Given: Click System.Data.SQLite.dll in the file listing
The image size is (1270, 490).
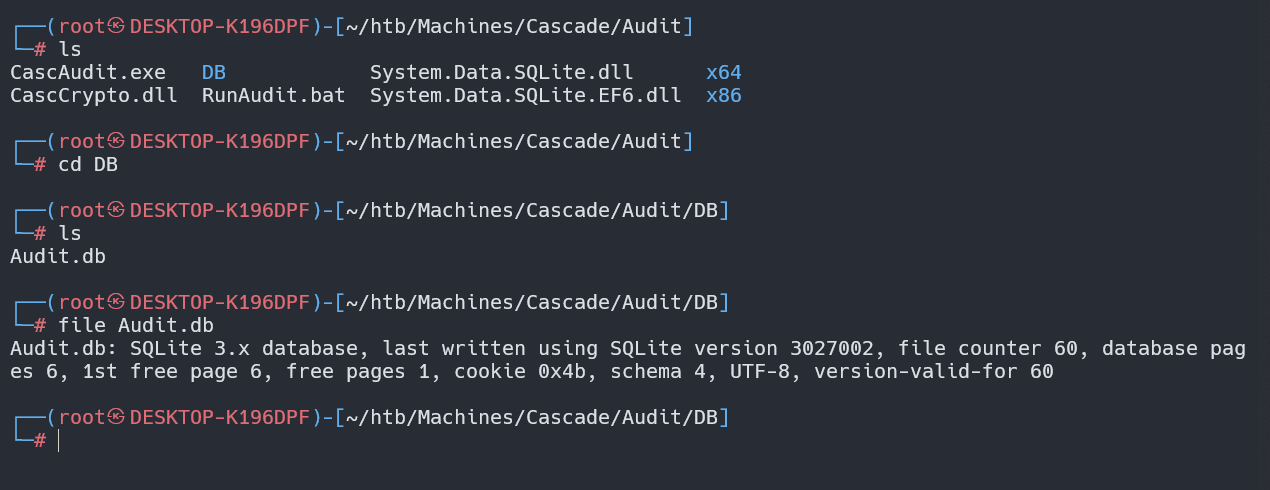Looking at the screenshot, I should coord(501,72).
